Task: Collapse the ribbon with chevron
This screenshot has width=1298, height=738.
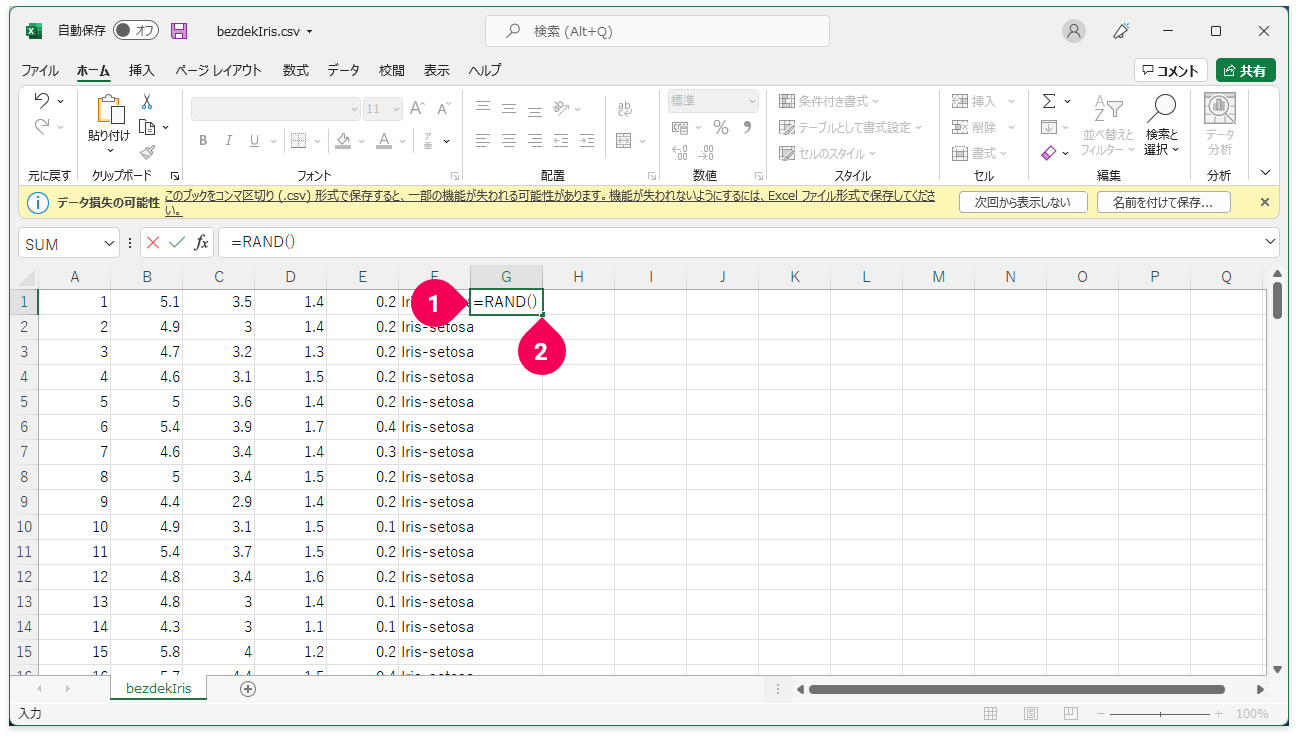Action: pos(1266,172)
